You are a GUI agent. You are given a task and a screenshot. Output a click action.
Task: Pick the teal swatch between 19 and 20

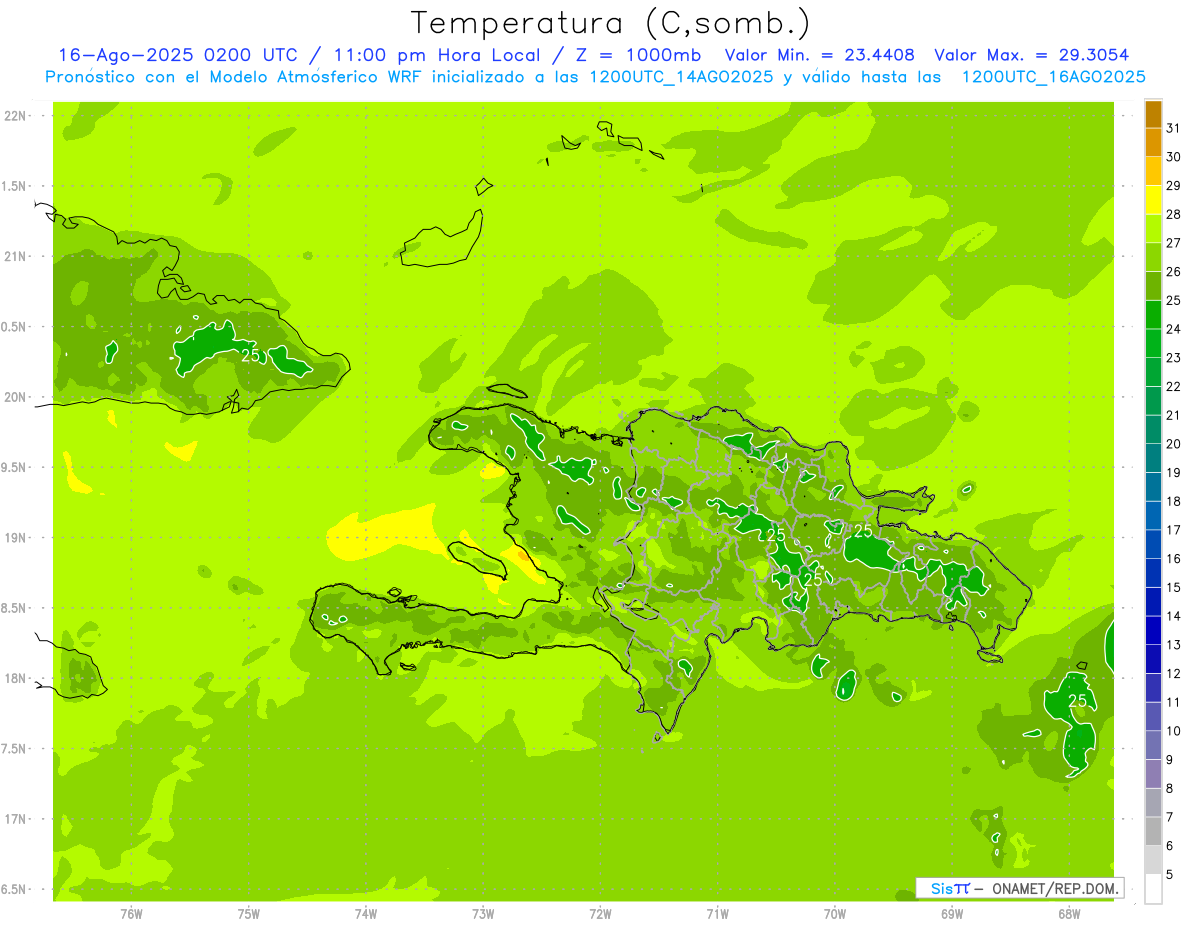click(1153, 458)
